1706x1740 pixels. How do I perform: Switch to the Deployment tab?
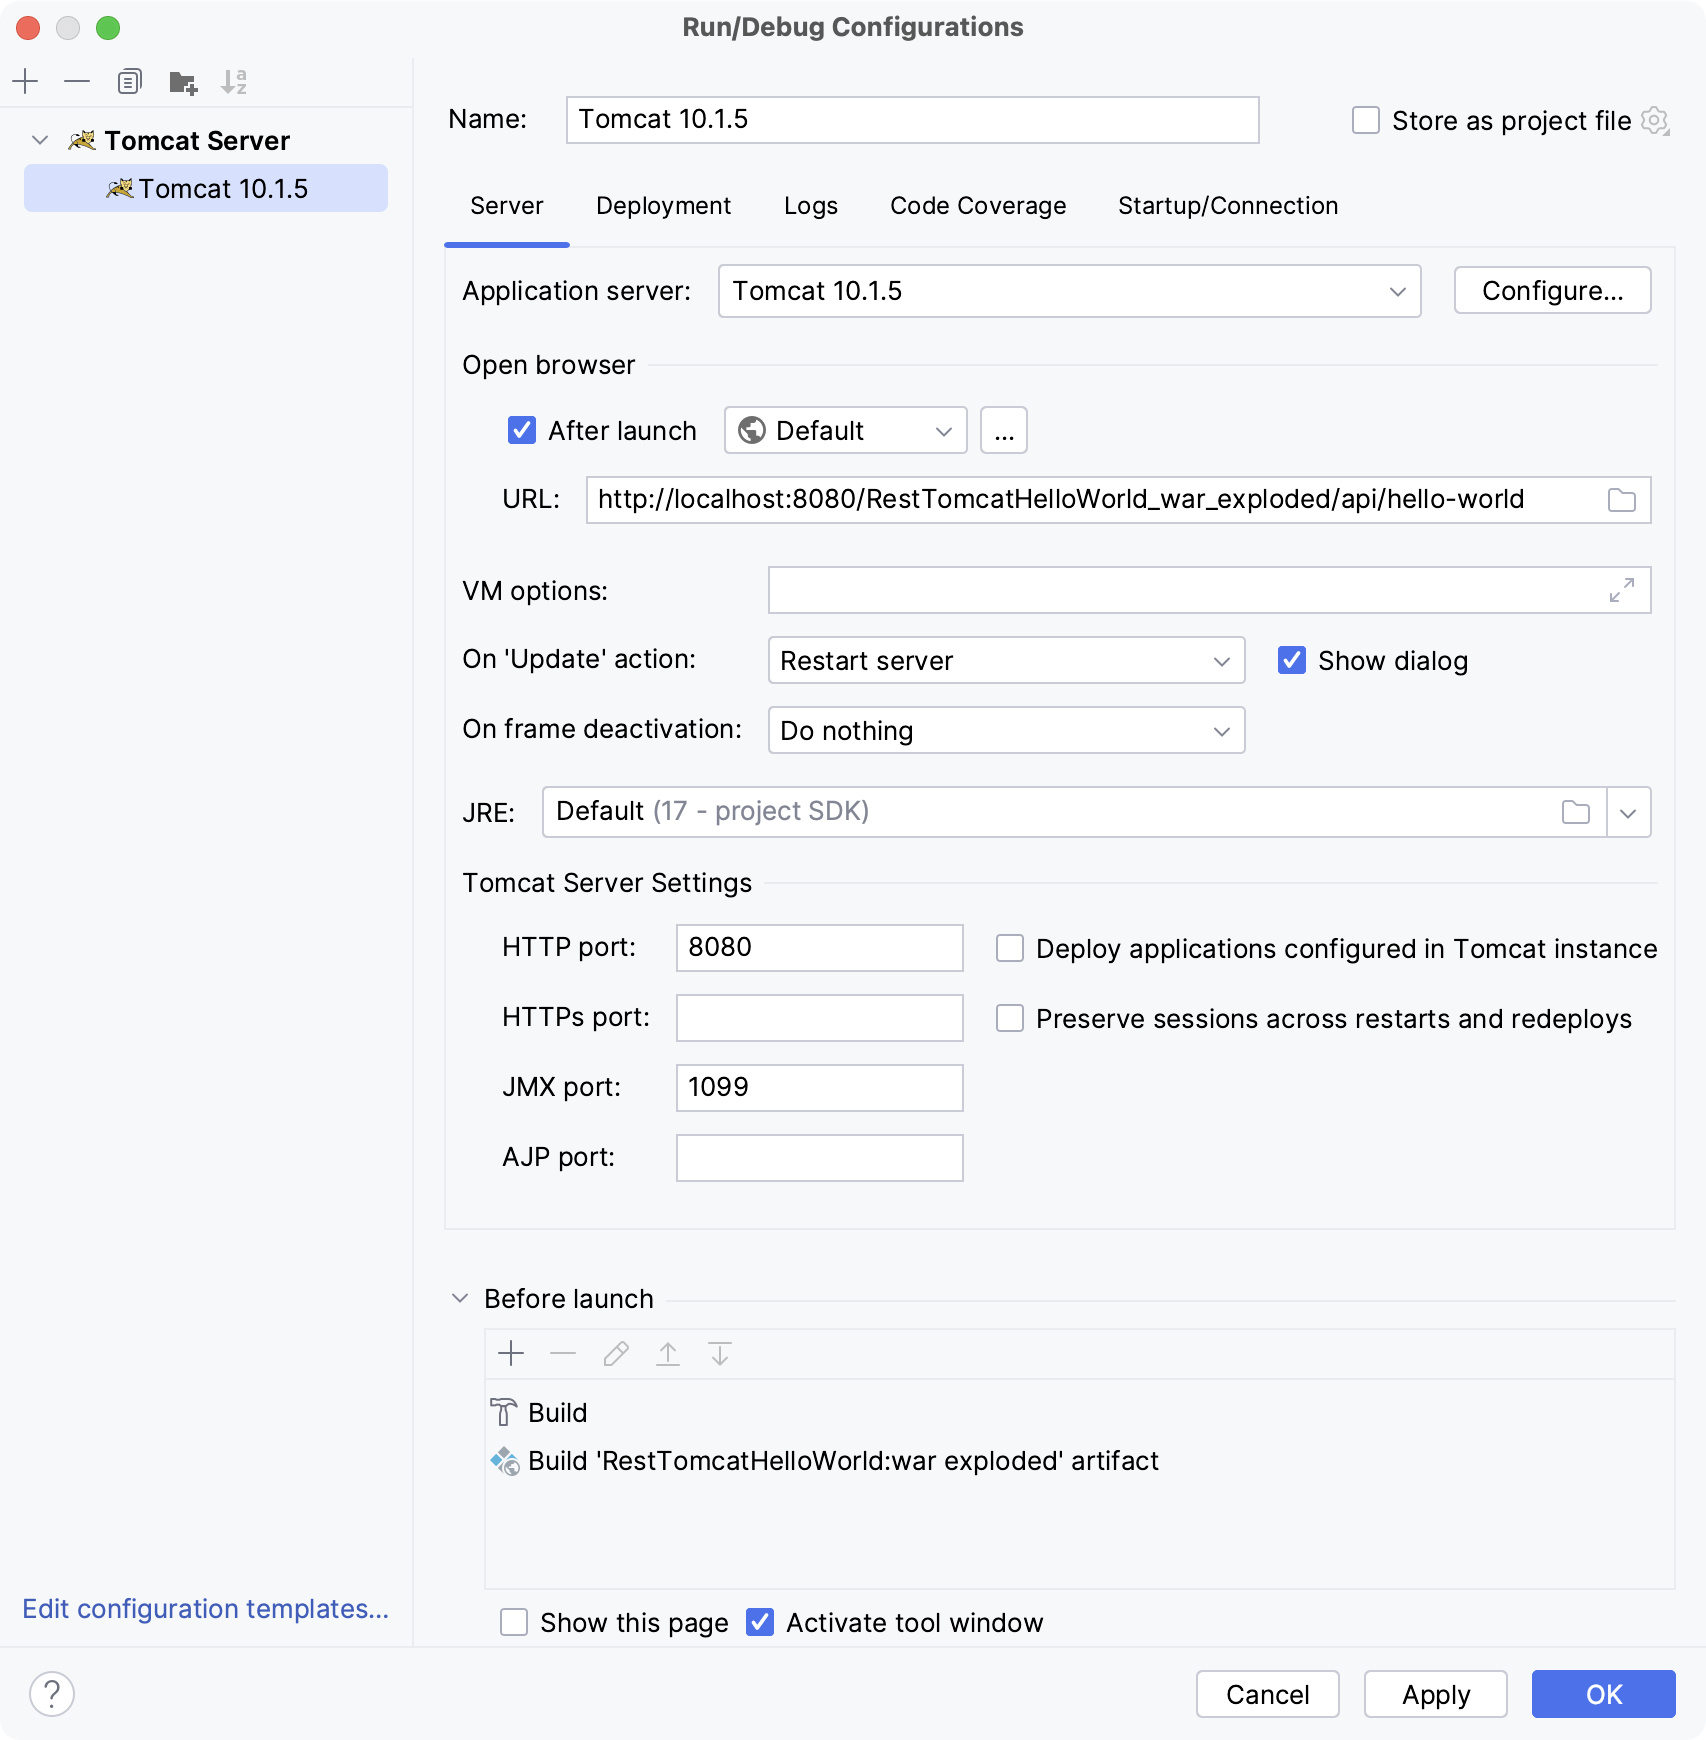(x=663, y=206)
